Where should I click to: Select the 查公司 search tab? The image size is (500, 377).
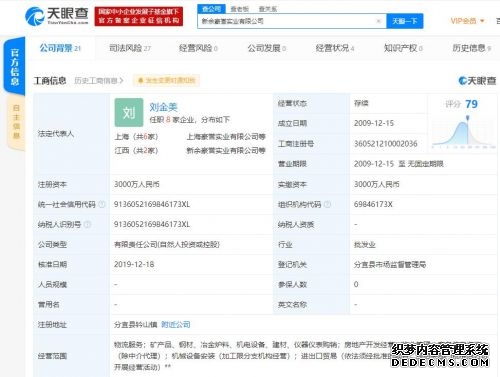click(x=211, y=9)
